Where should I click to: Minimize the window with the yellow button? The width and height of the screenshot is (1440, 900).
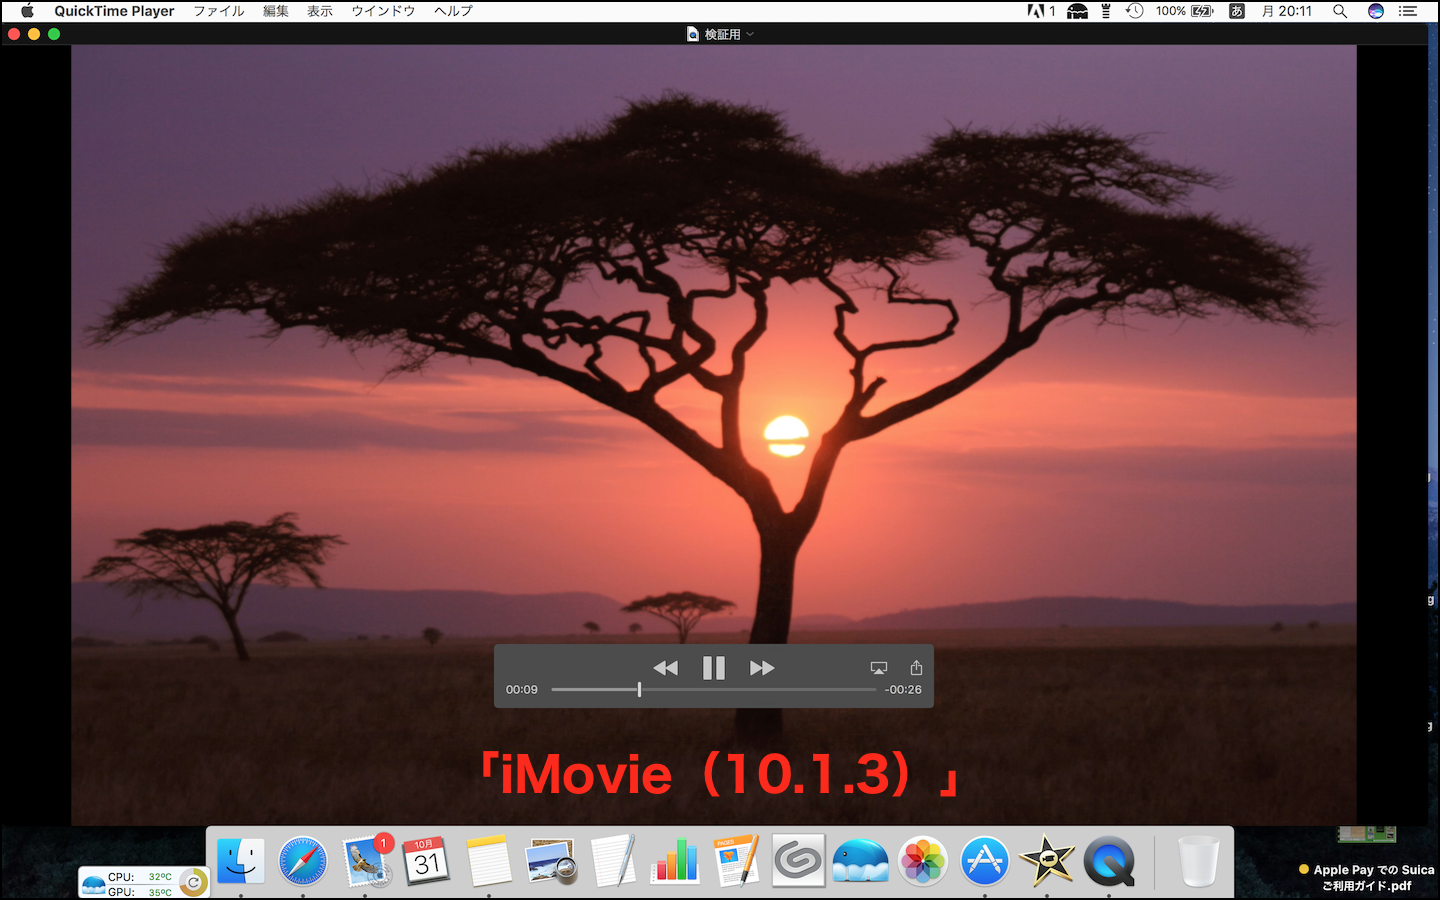(34, 34)
